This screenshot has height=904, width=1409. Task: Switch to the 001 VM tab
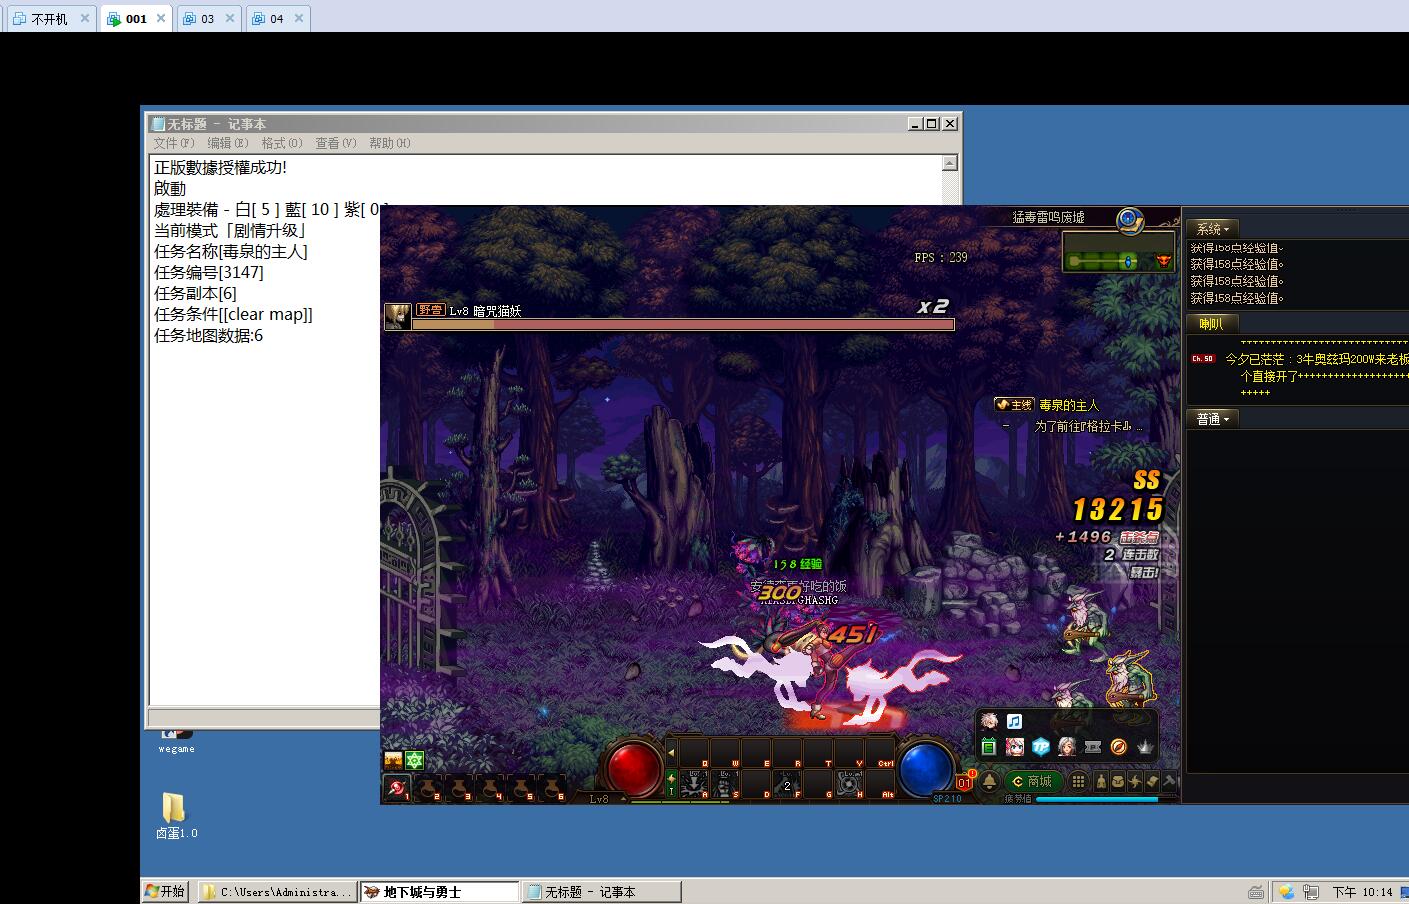tap(136, 18)
